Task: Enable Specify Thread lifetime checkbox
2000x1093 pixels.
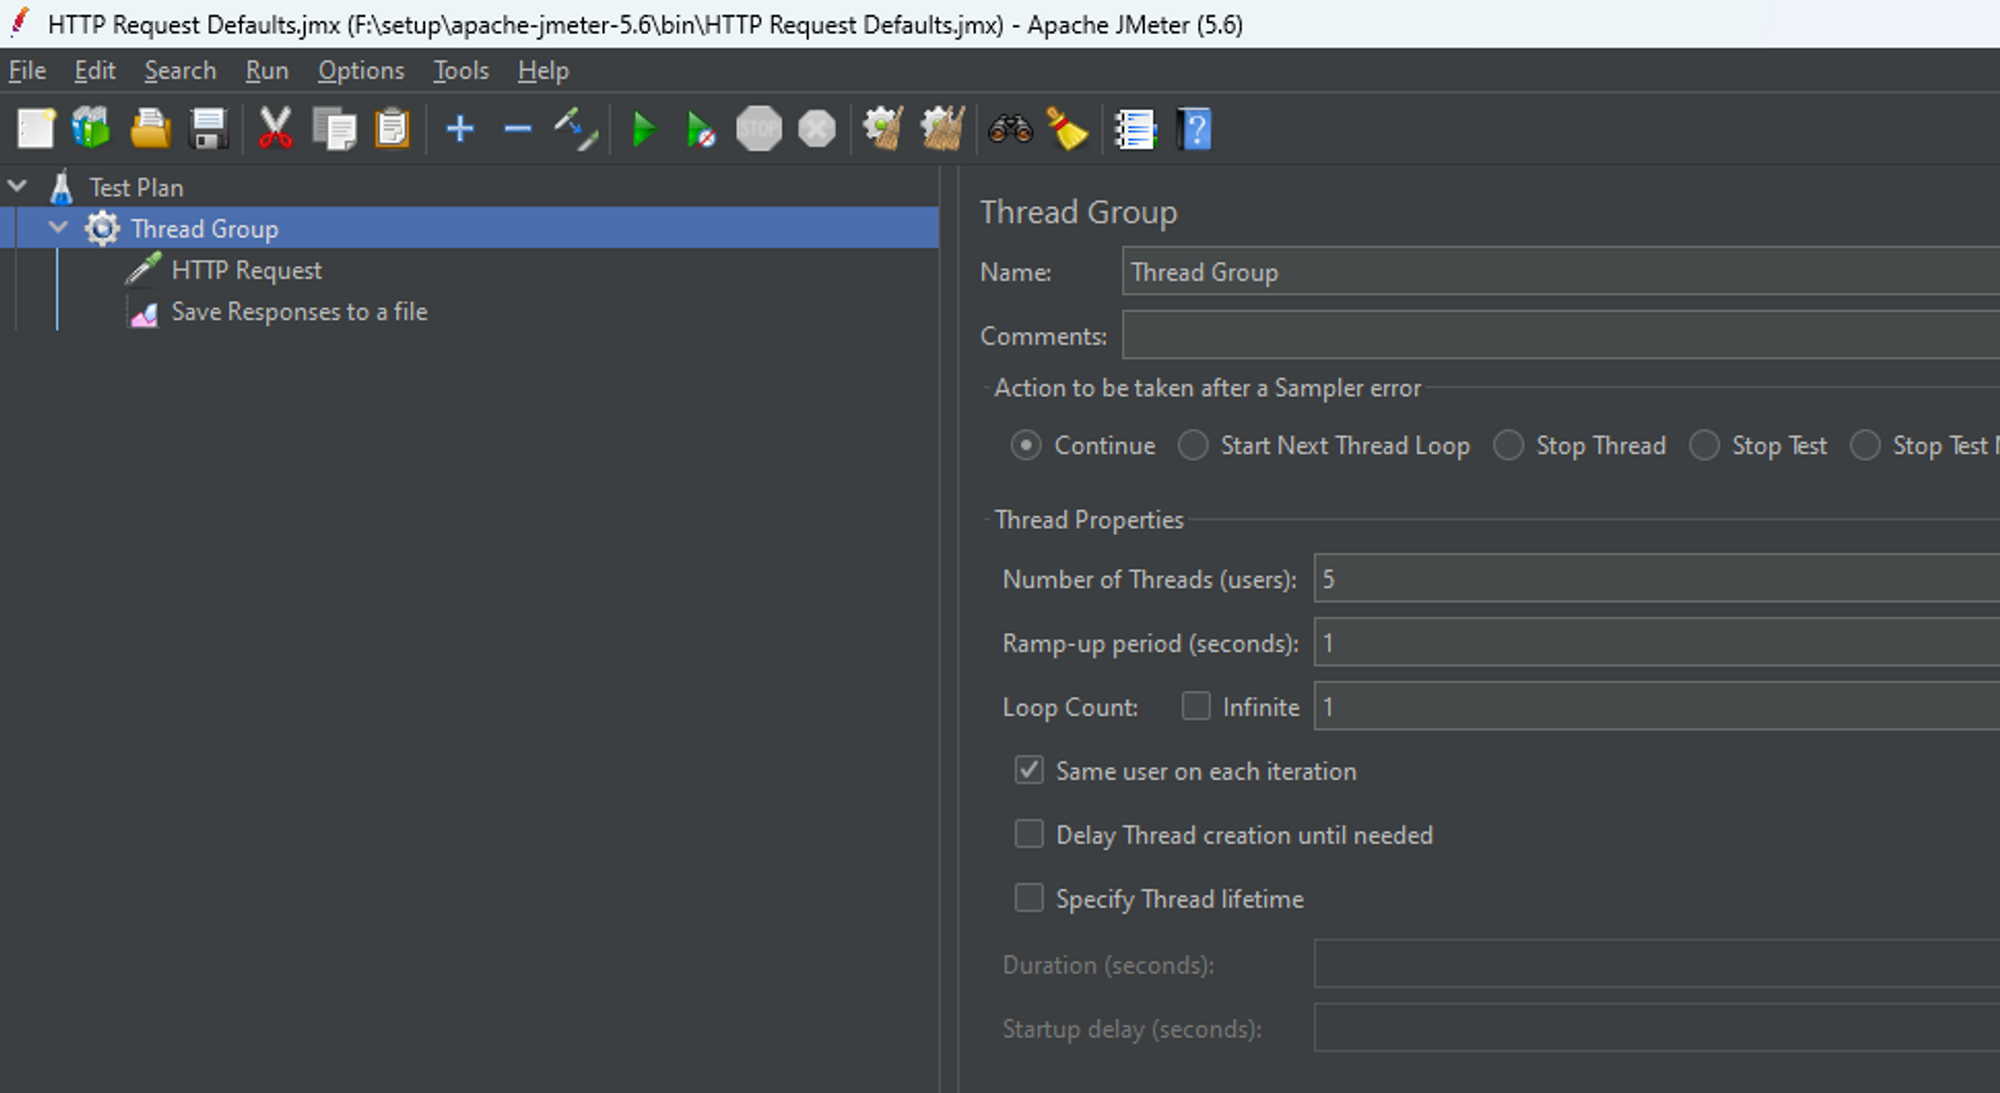Action: [x=1029, y=898]
